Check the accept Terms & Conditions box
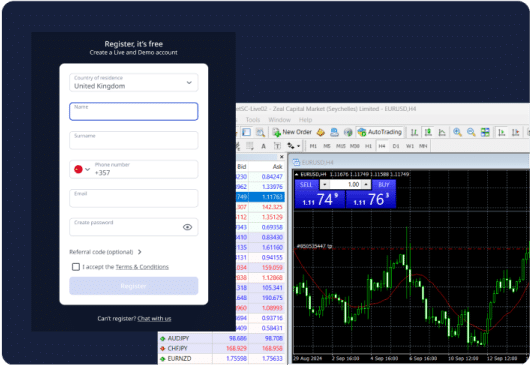Image resolution: width=530 pixels, height=365 pixels. [x=76, y=267]
